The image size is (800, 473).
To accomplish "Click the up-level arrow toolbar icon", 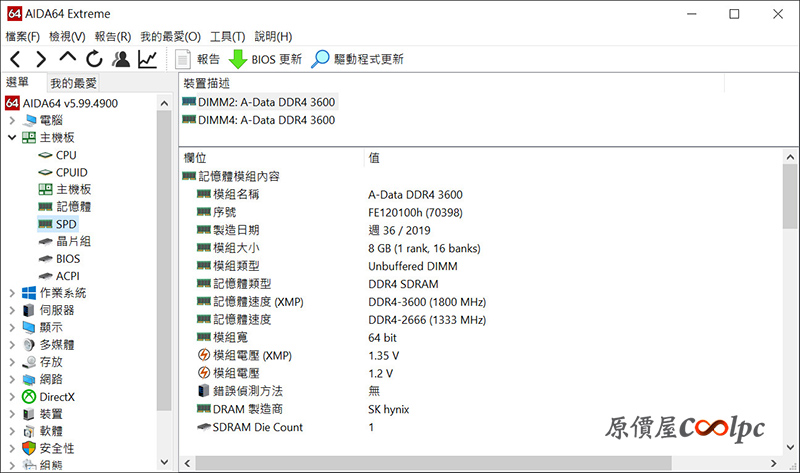I will coord(67,57).
